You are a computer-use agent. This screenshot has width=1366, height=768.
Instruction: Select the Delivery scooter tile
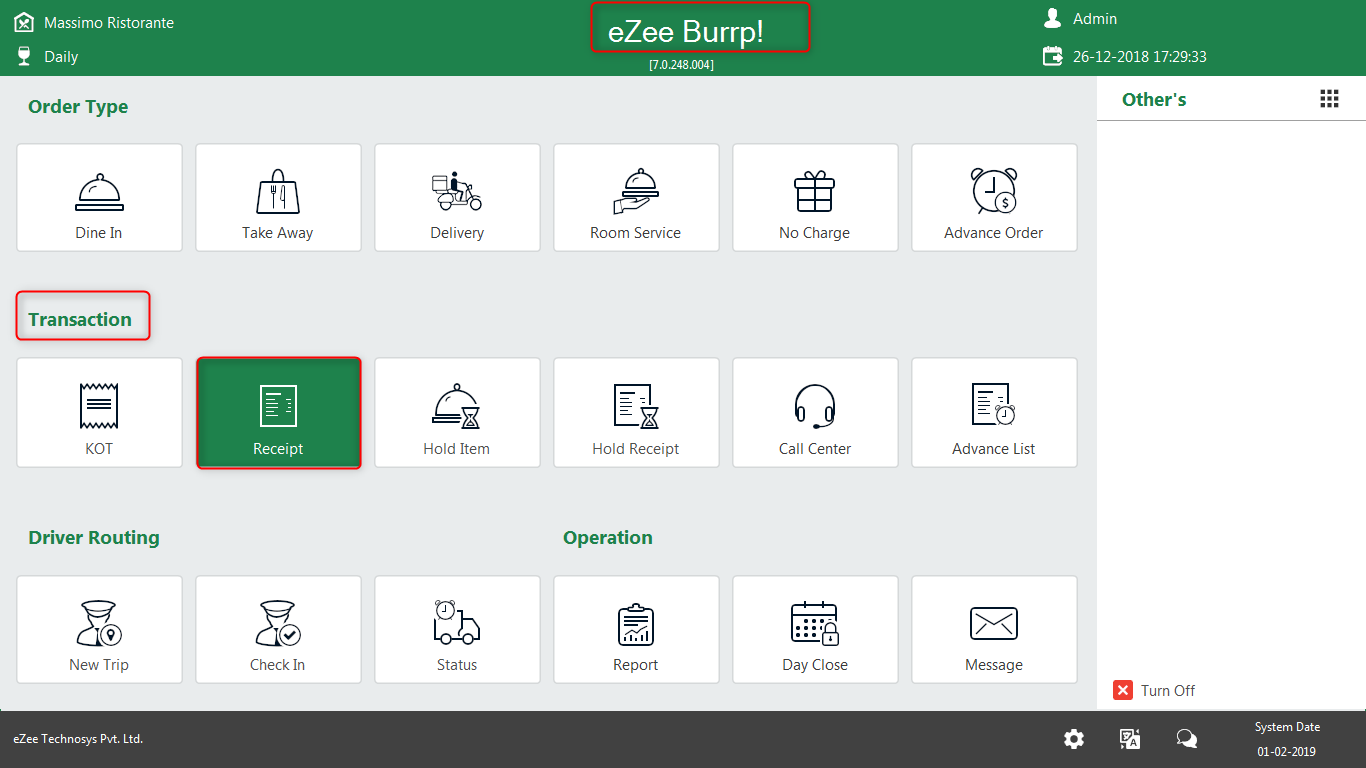point(457,197)
